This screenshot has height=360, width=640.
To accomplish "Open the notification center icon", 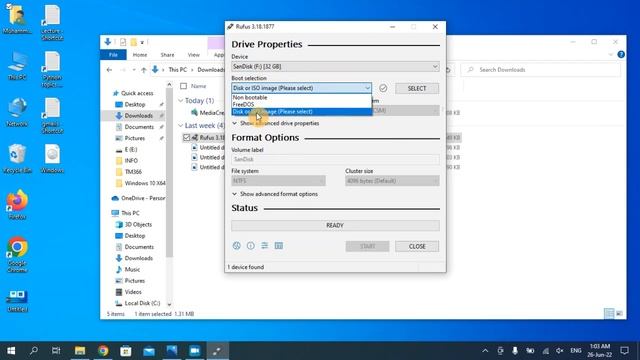I will coord(624,351).
